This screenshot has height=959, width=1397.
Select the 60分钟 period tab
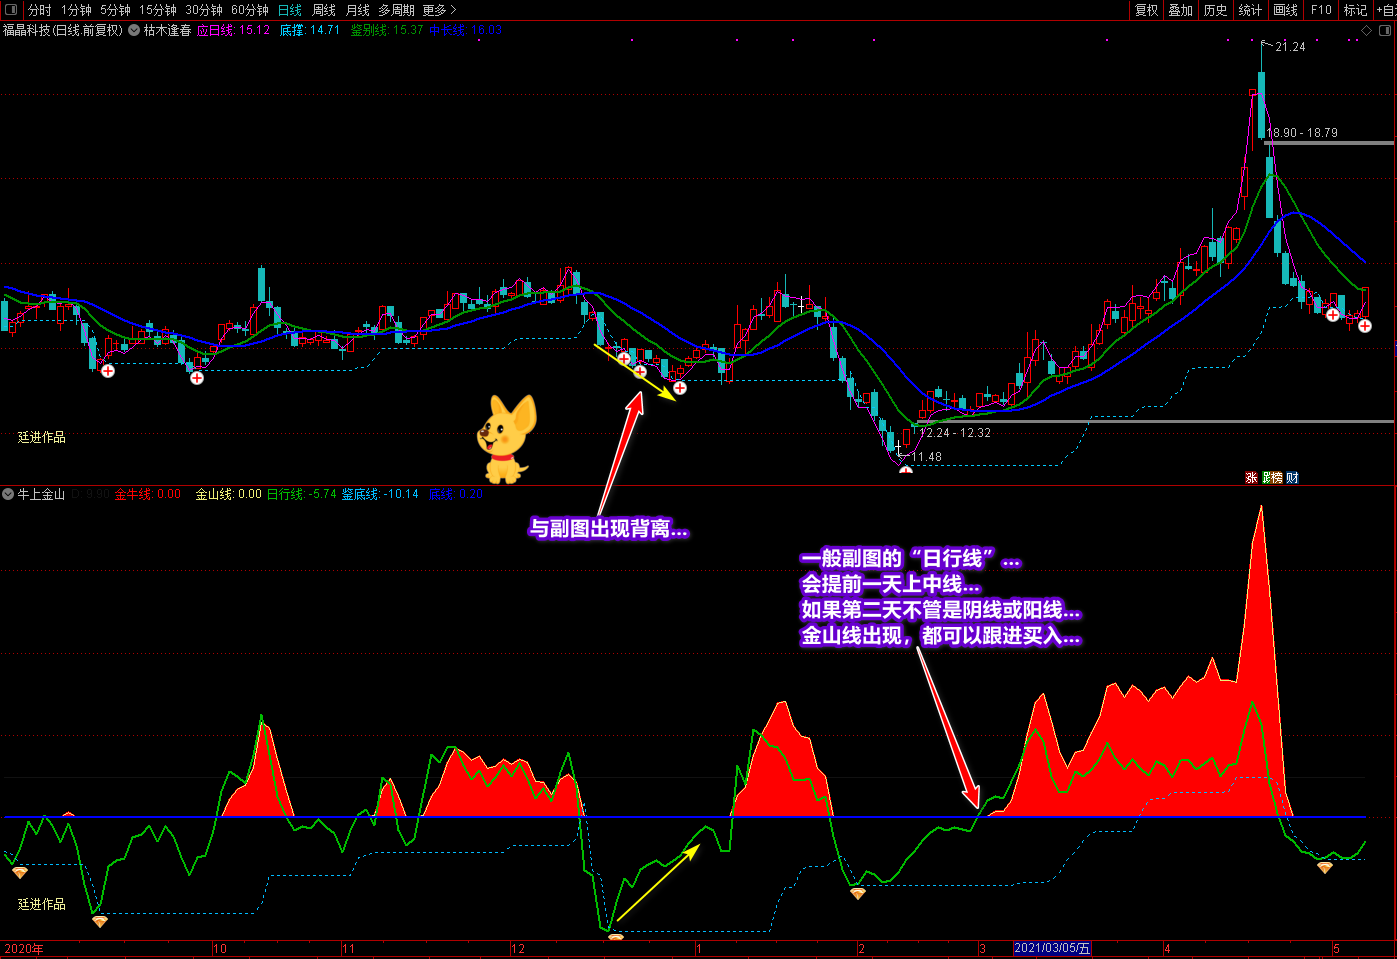[x=249, y=10]
